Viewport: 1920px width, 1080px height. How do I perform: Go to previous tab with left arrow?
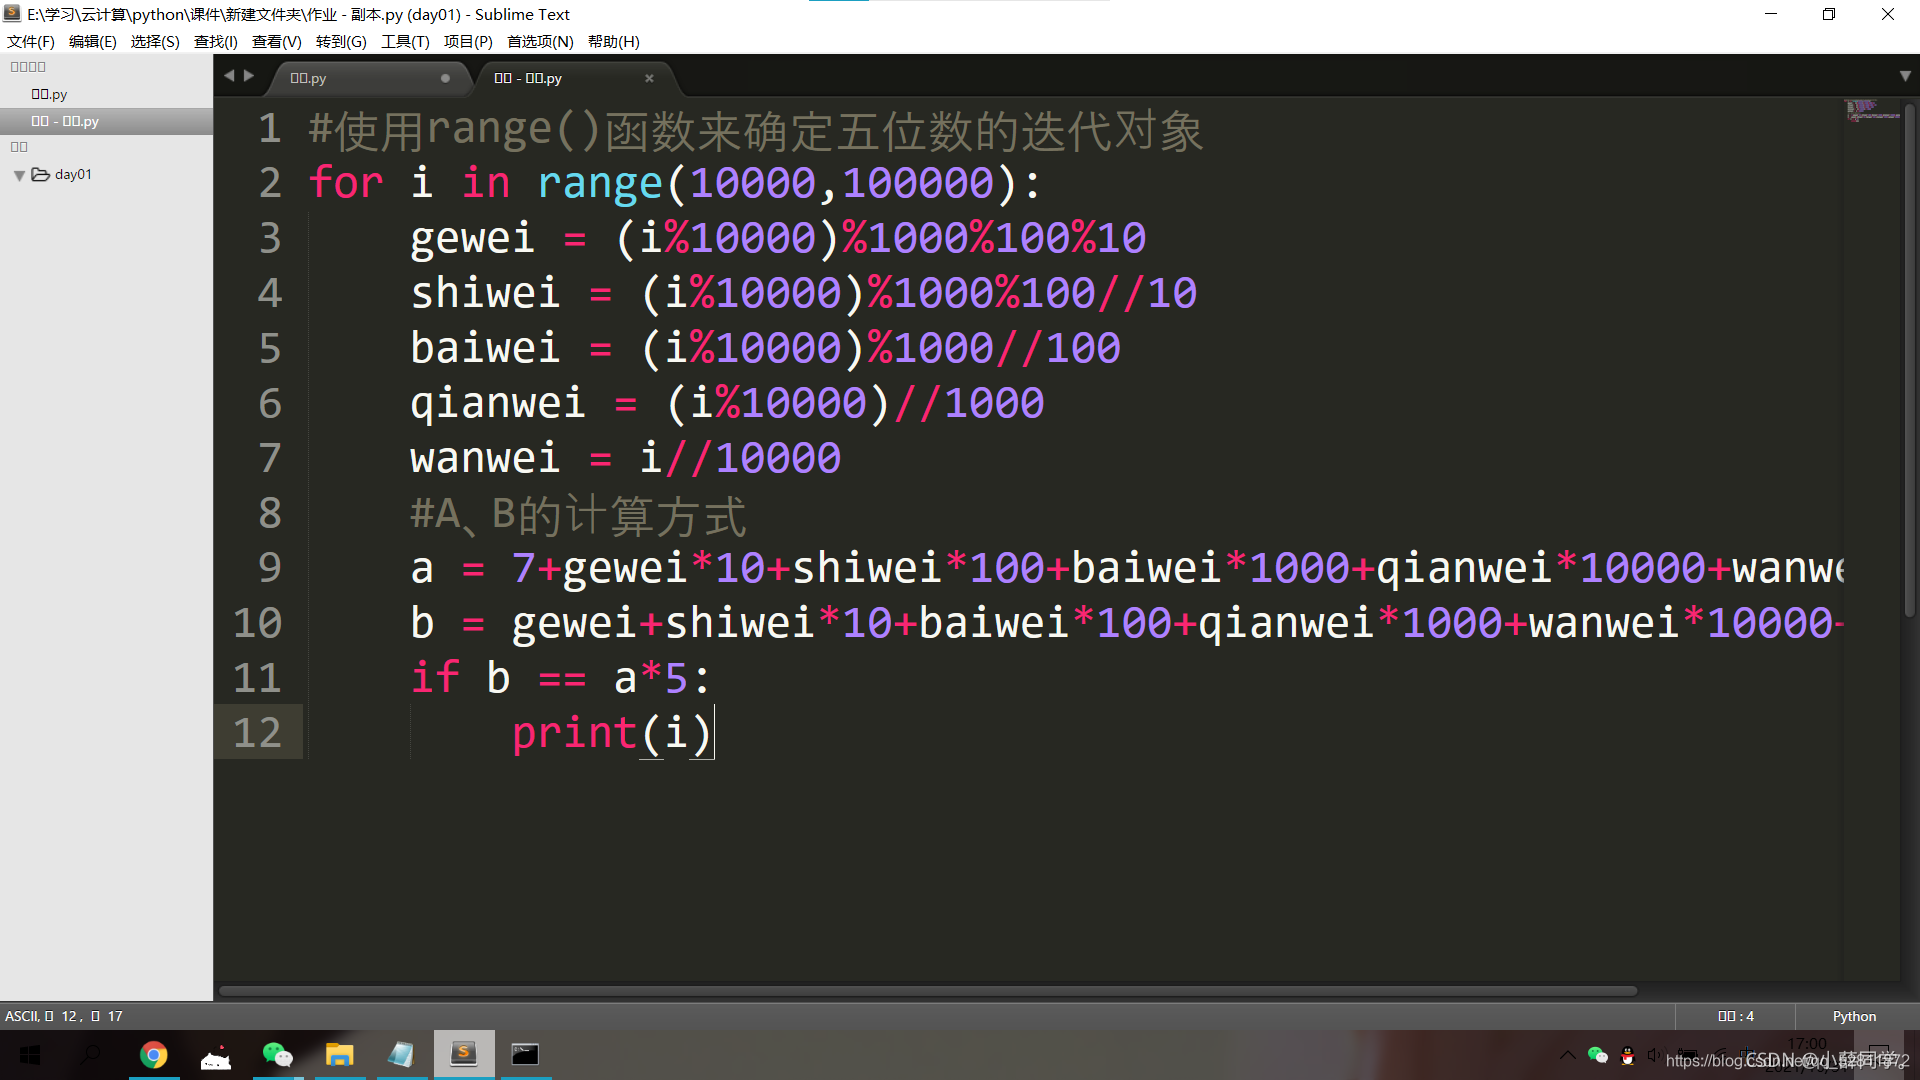tap(229, 76)
